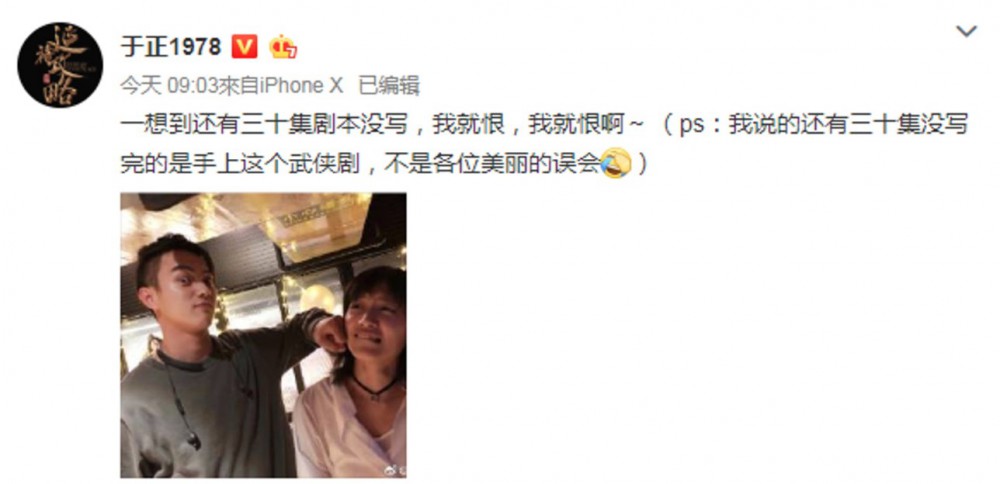Click the 已编辑 edited label
The image size is (1000, 484).
pyautogui.click(x=388, y=85)
